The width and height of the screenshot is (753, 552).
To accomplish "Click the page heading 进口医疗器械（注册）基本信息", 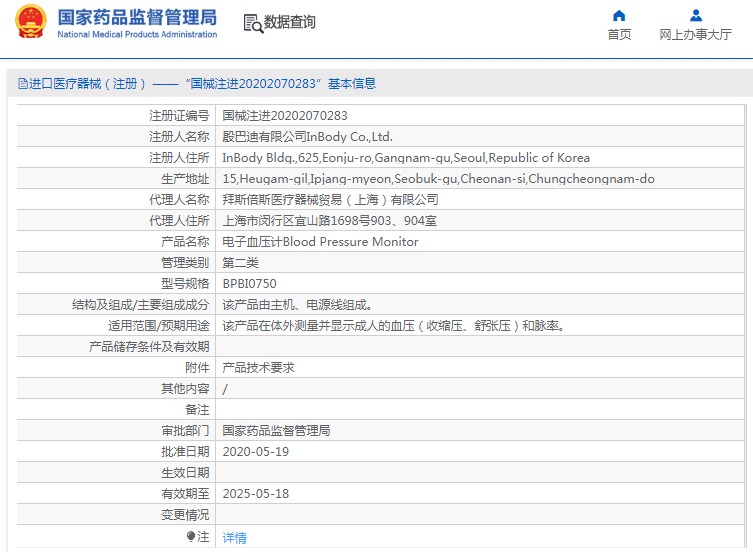I will 202,84.
